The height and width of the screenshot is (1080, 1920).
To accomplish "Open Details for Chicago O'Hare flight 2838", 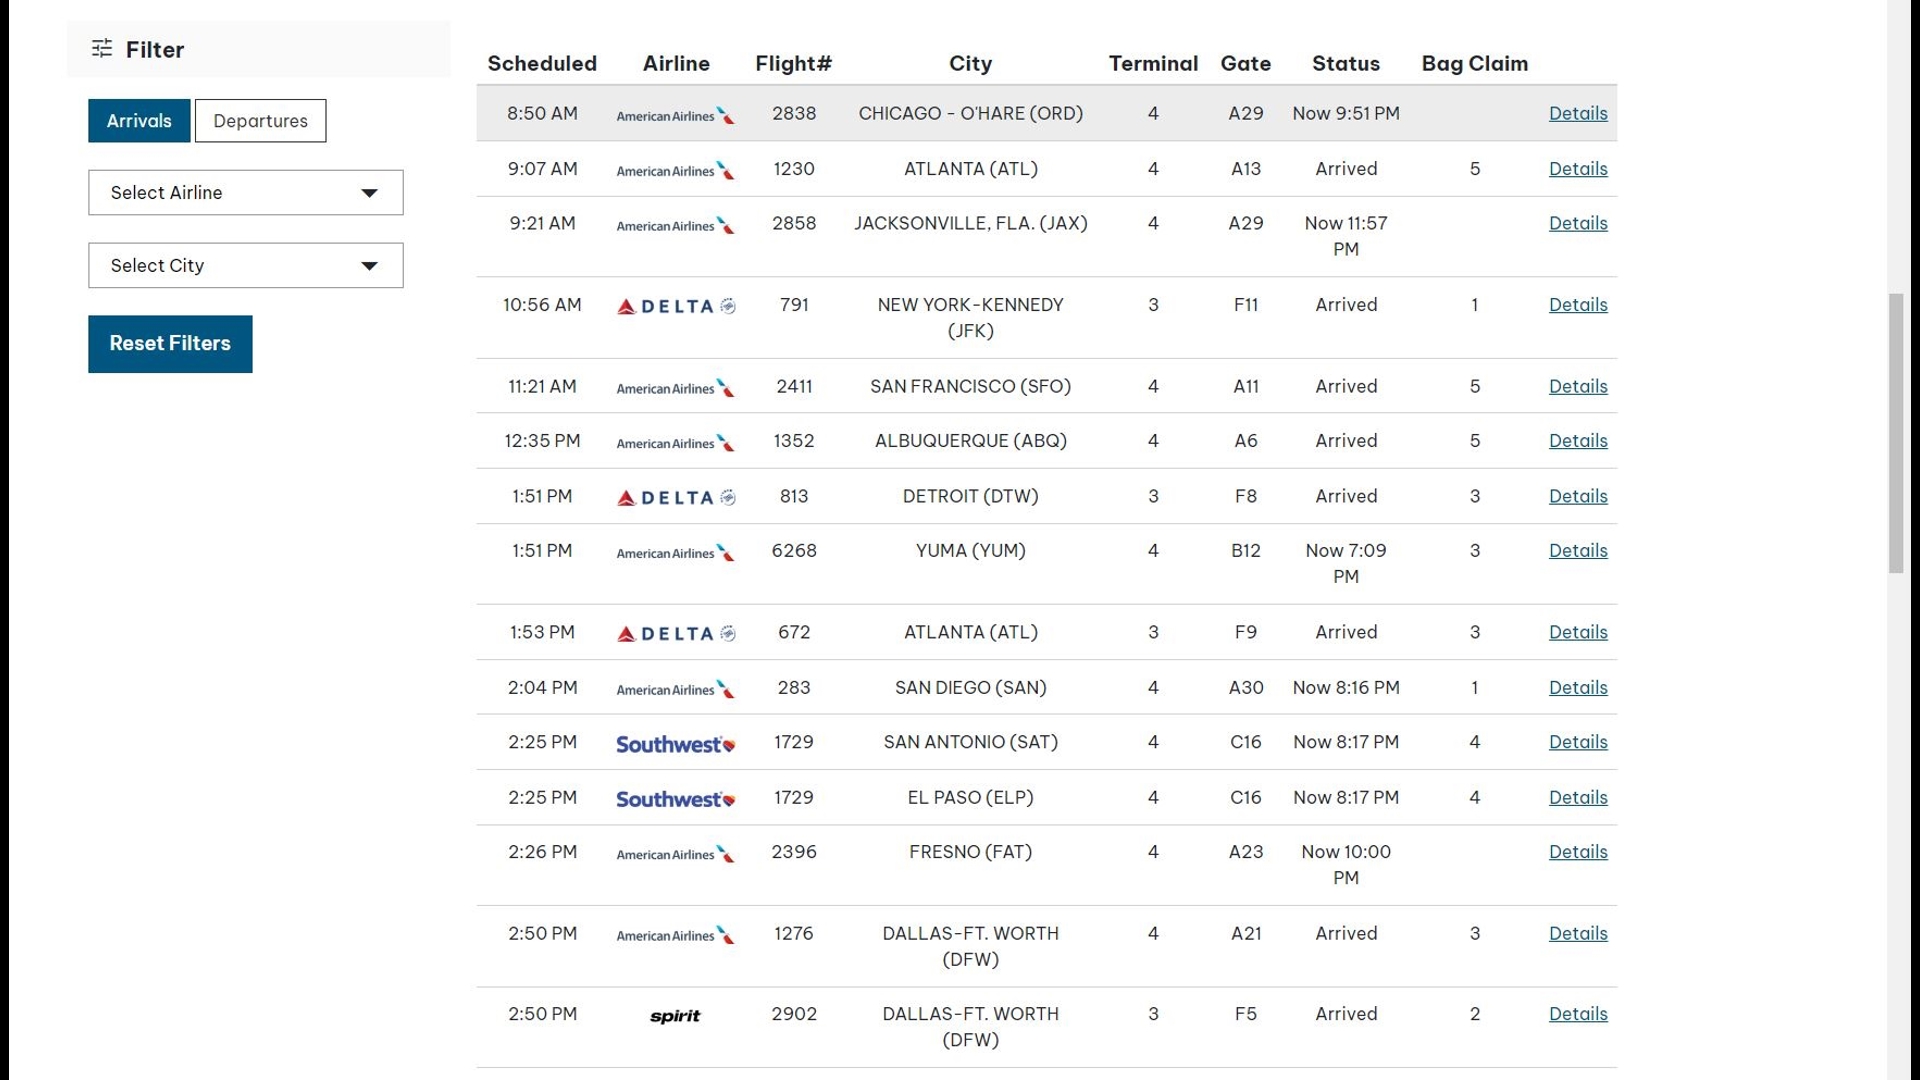I will (1578, 113).
